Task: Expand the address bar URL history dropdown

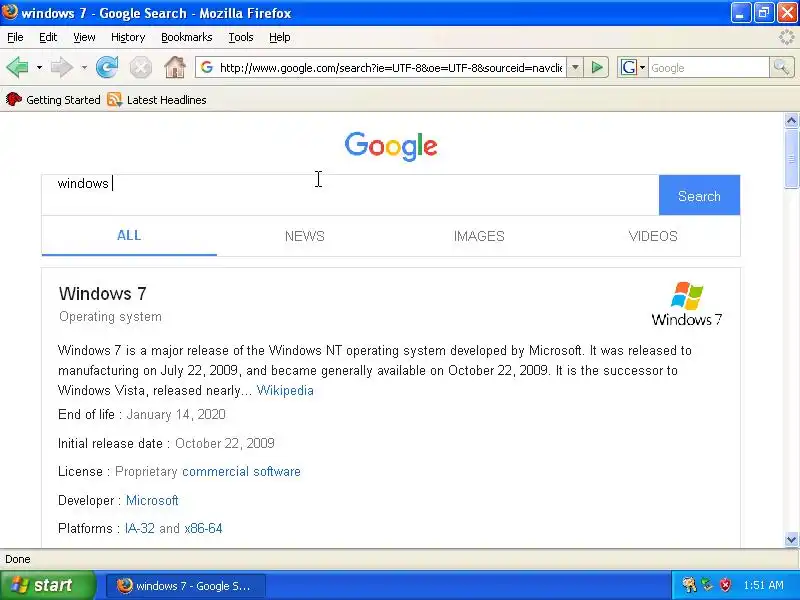Action: click(575, 67)
